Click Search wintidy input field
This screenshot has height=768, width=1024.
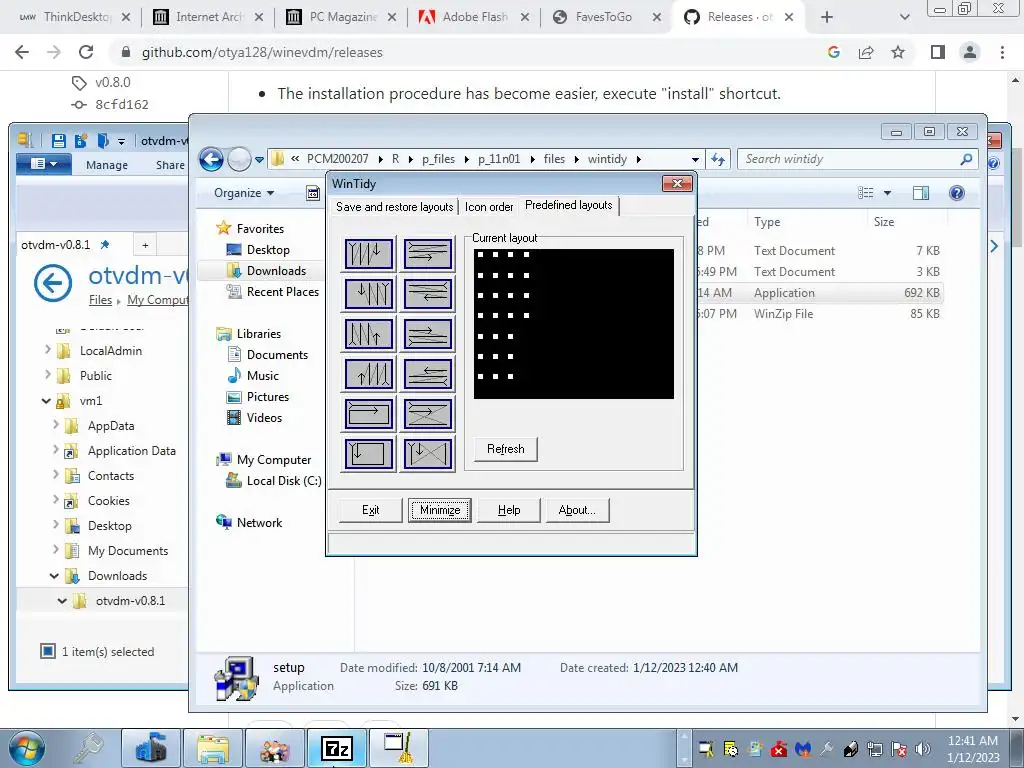pos(857,159)
